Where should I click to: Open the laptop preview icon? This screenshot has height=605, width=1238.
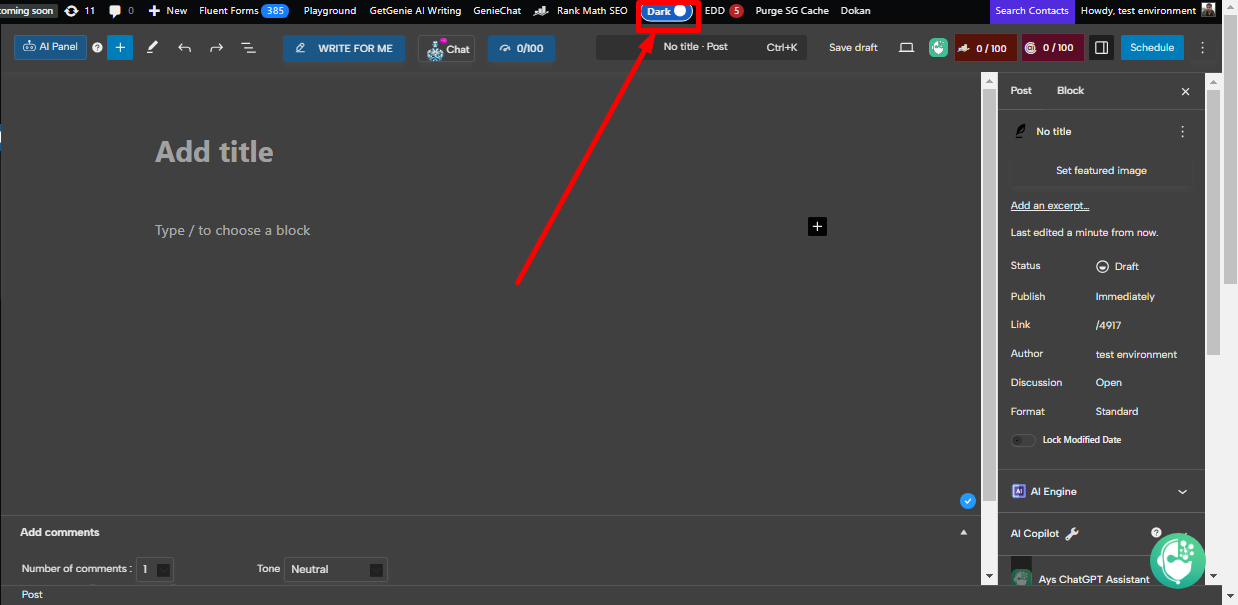(x=906, y=47)
